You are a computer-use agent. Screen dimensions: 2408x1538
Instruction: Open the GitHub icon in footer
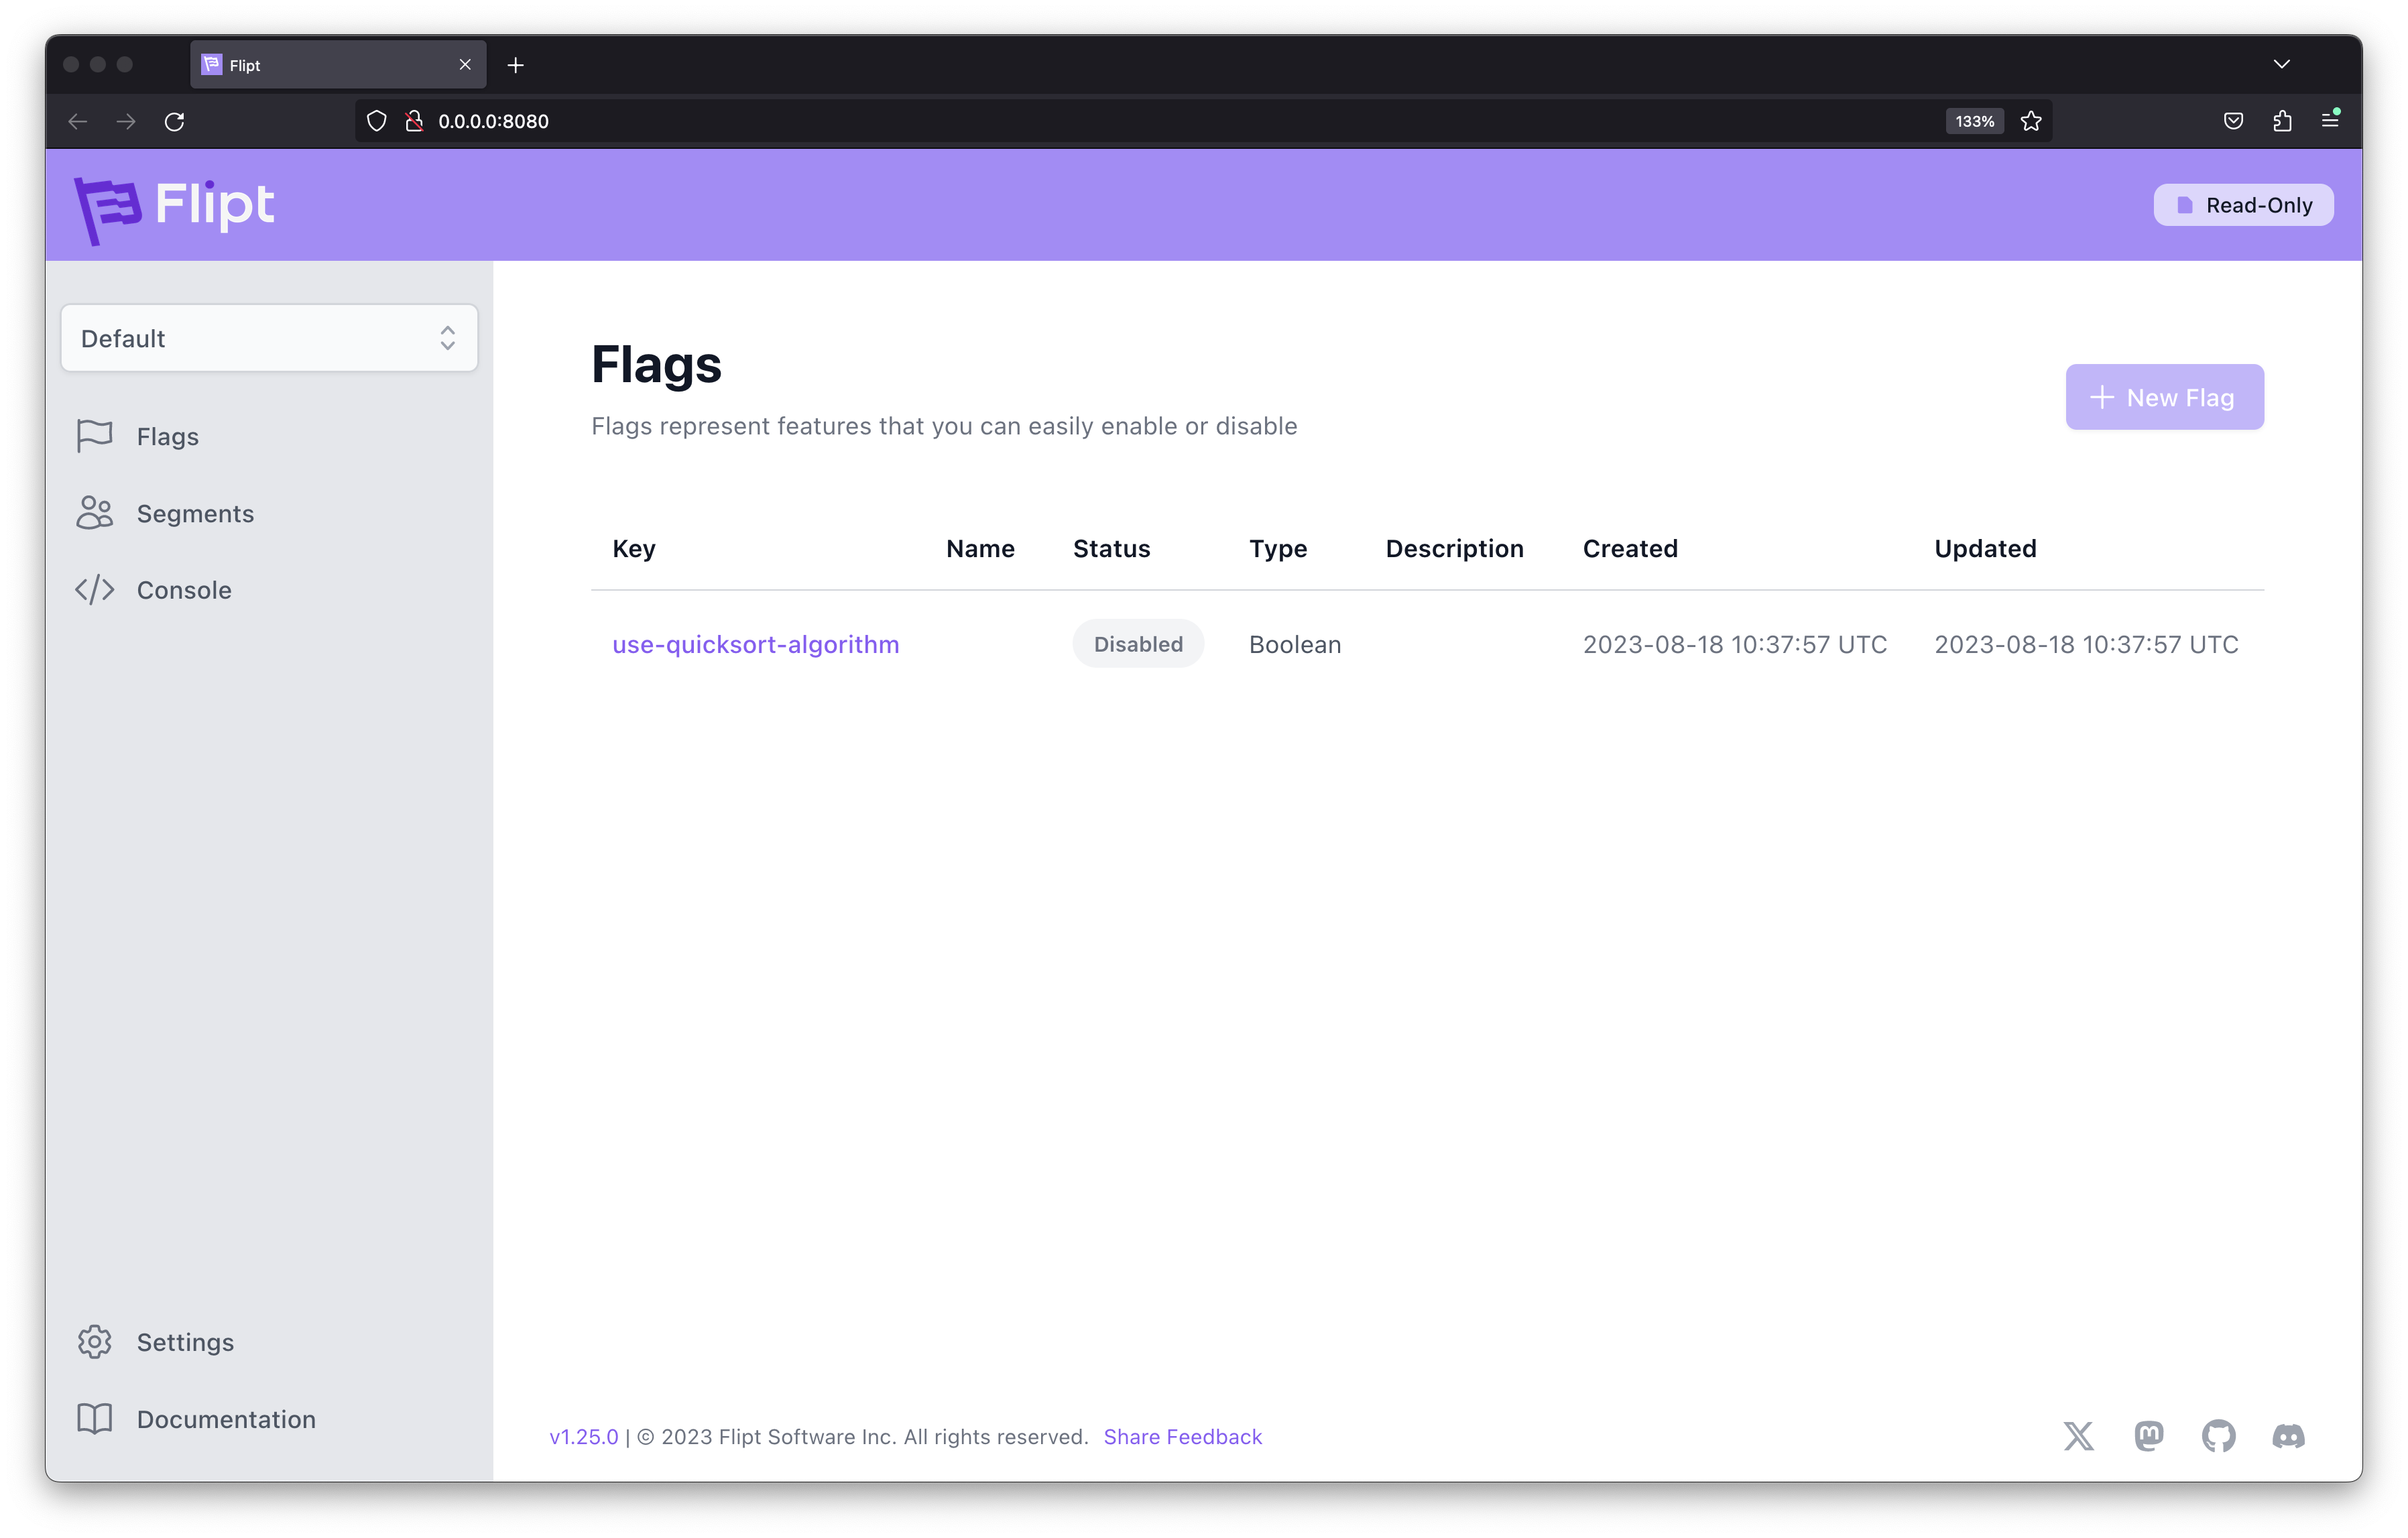coord(2218,1436)
